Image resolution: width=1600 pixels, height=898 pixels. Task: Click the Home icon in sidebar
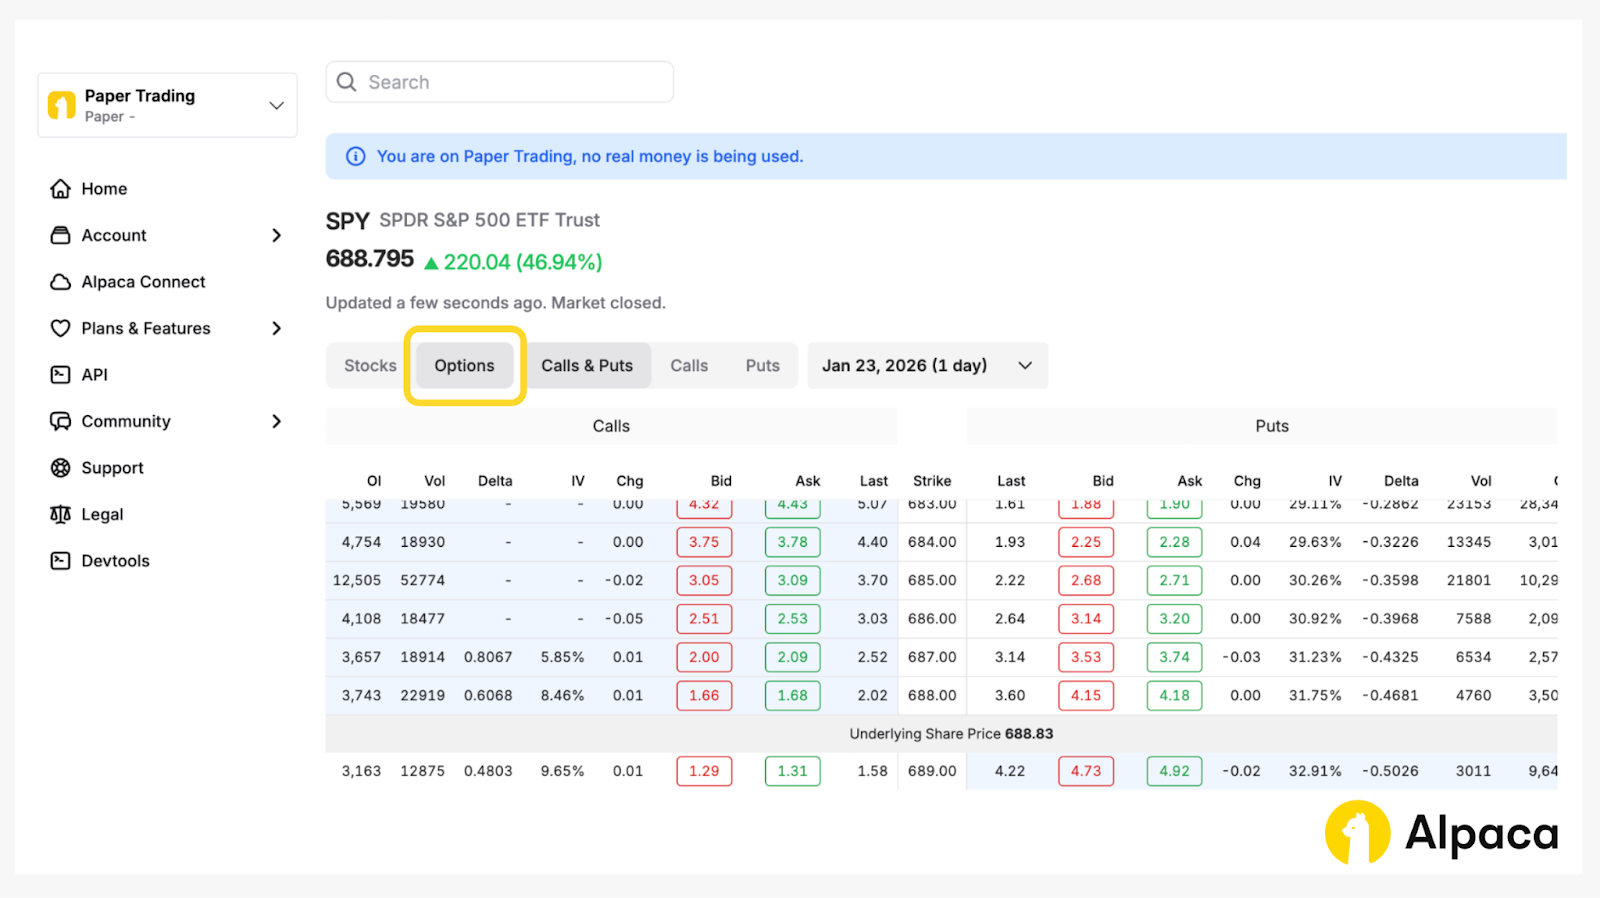[61, 189]
